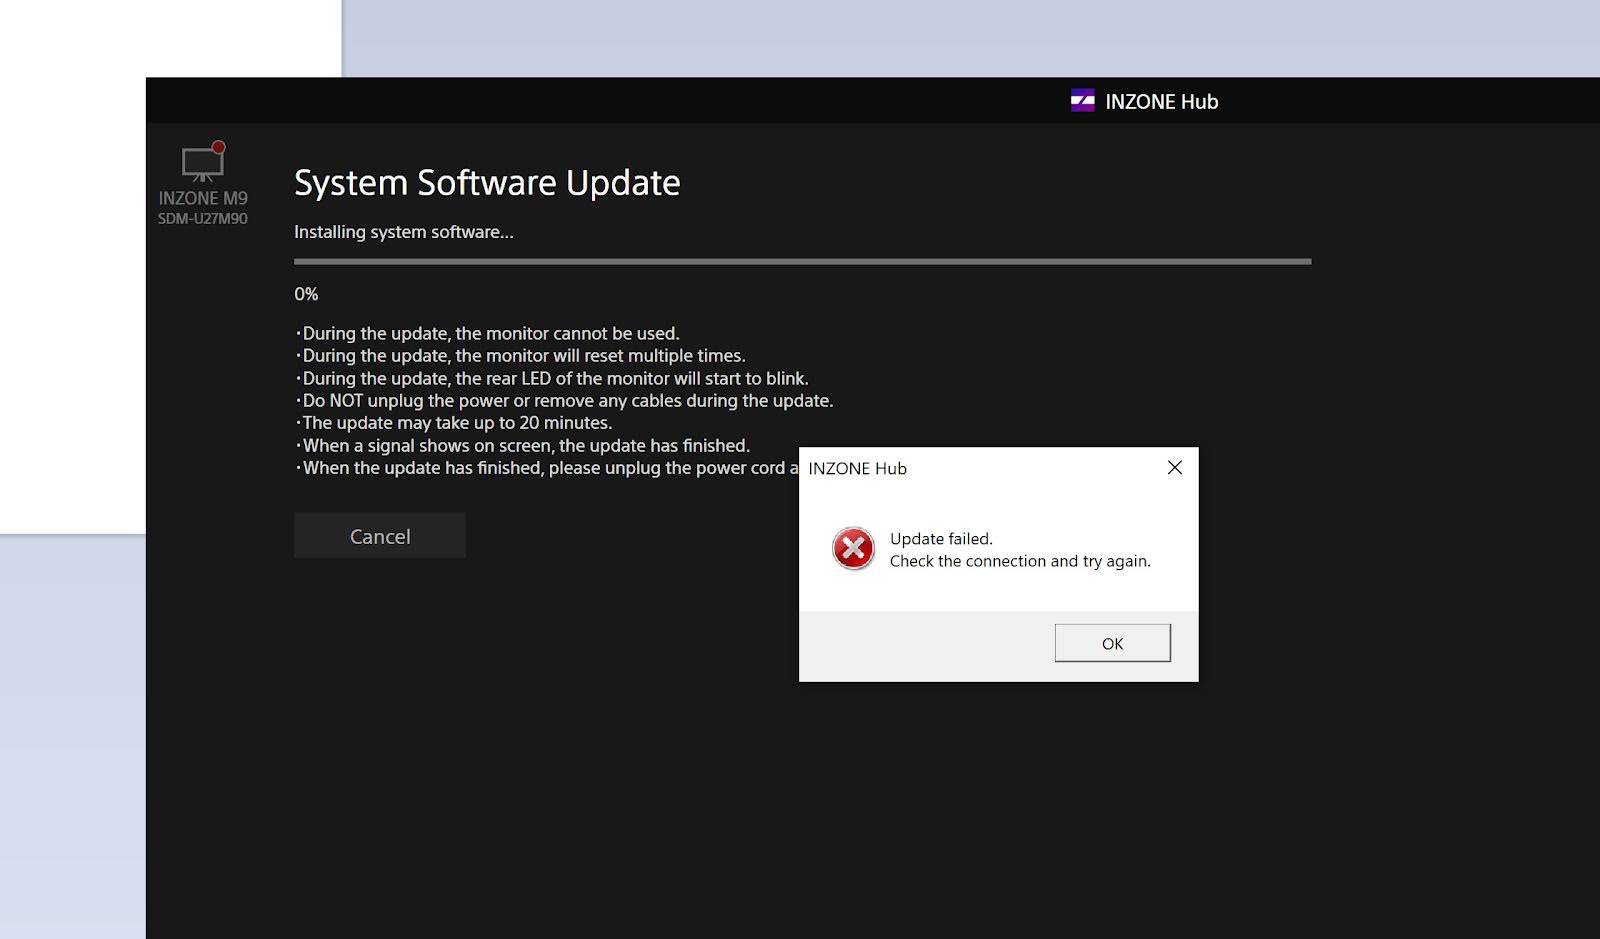Click the red error icon in dialog
Viewport: 1600px width, 939px height.
854,549
